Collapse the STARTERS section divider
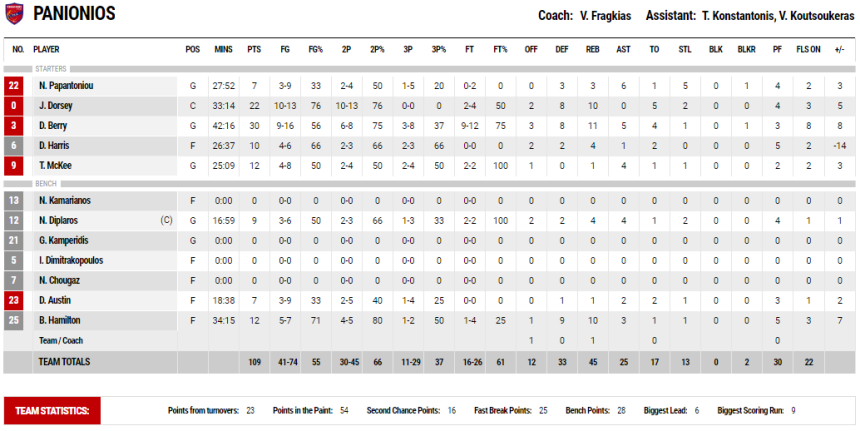860x431 pixels. (x=429, y=69)
